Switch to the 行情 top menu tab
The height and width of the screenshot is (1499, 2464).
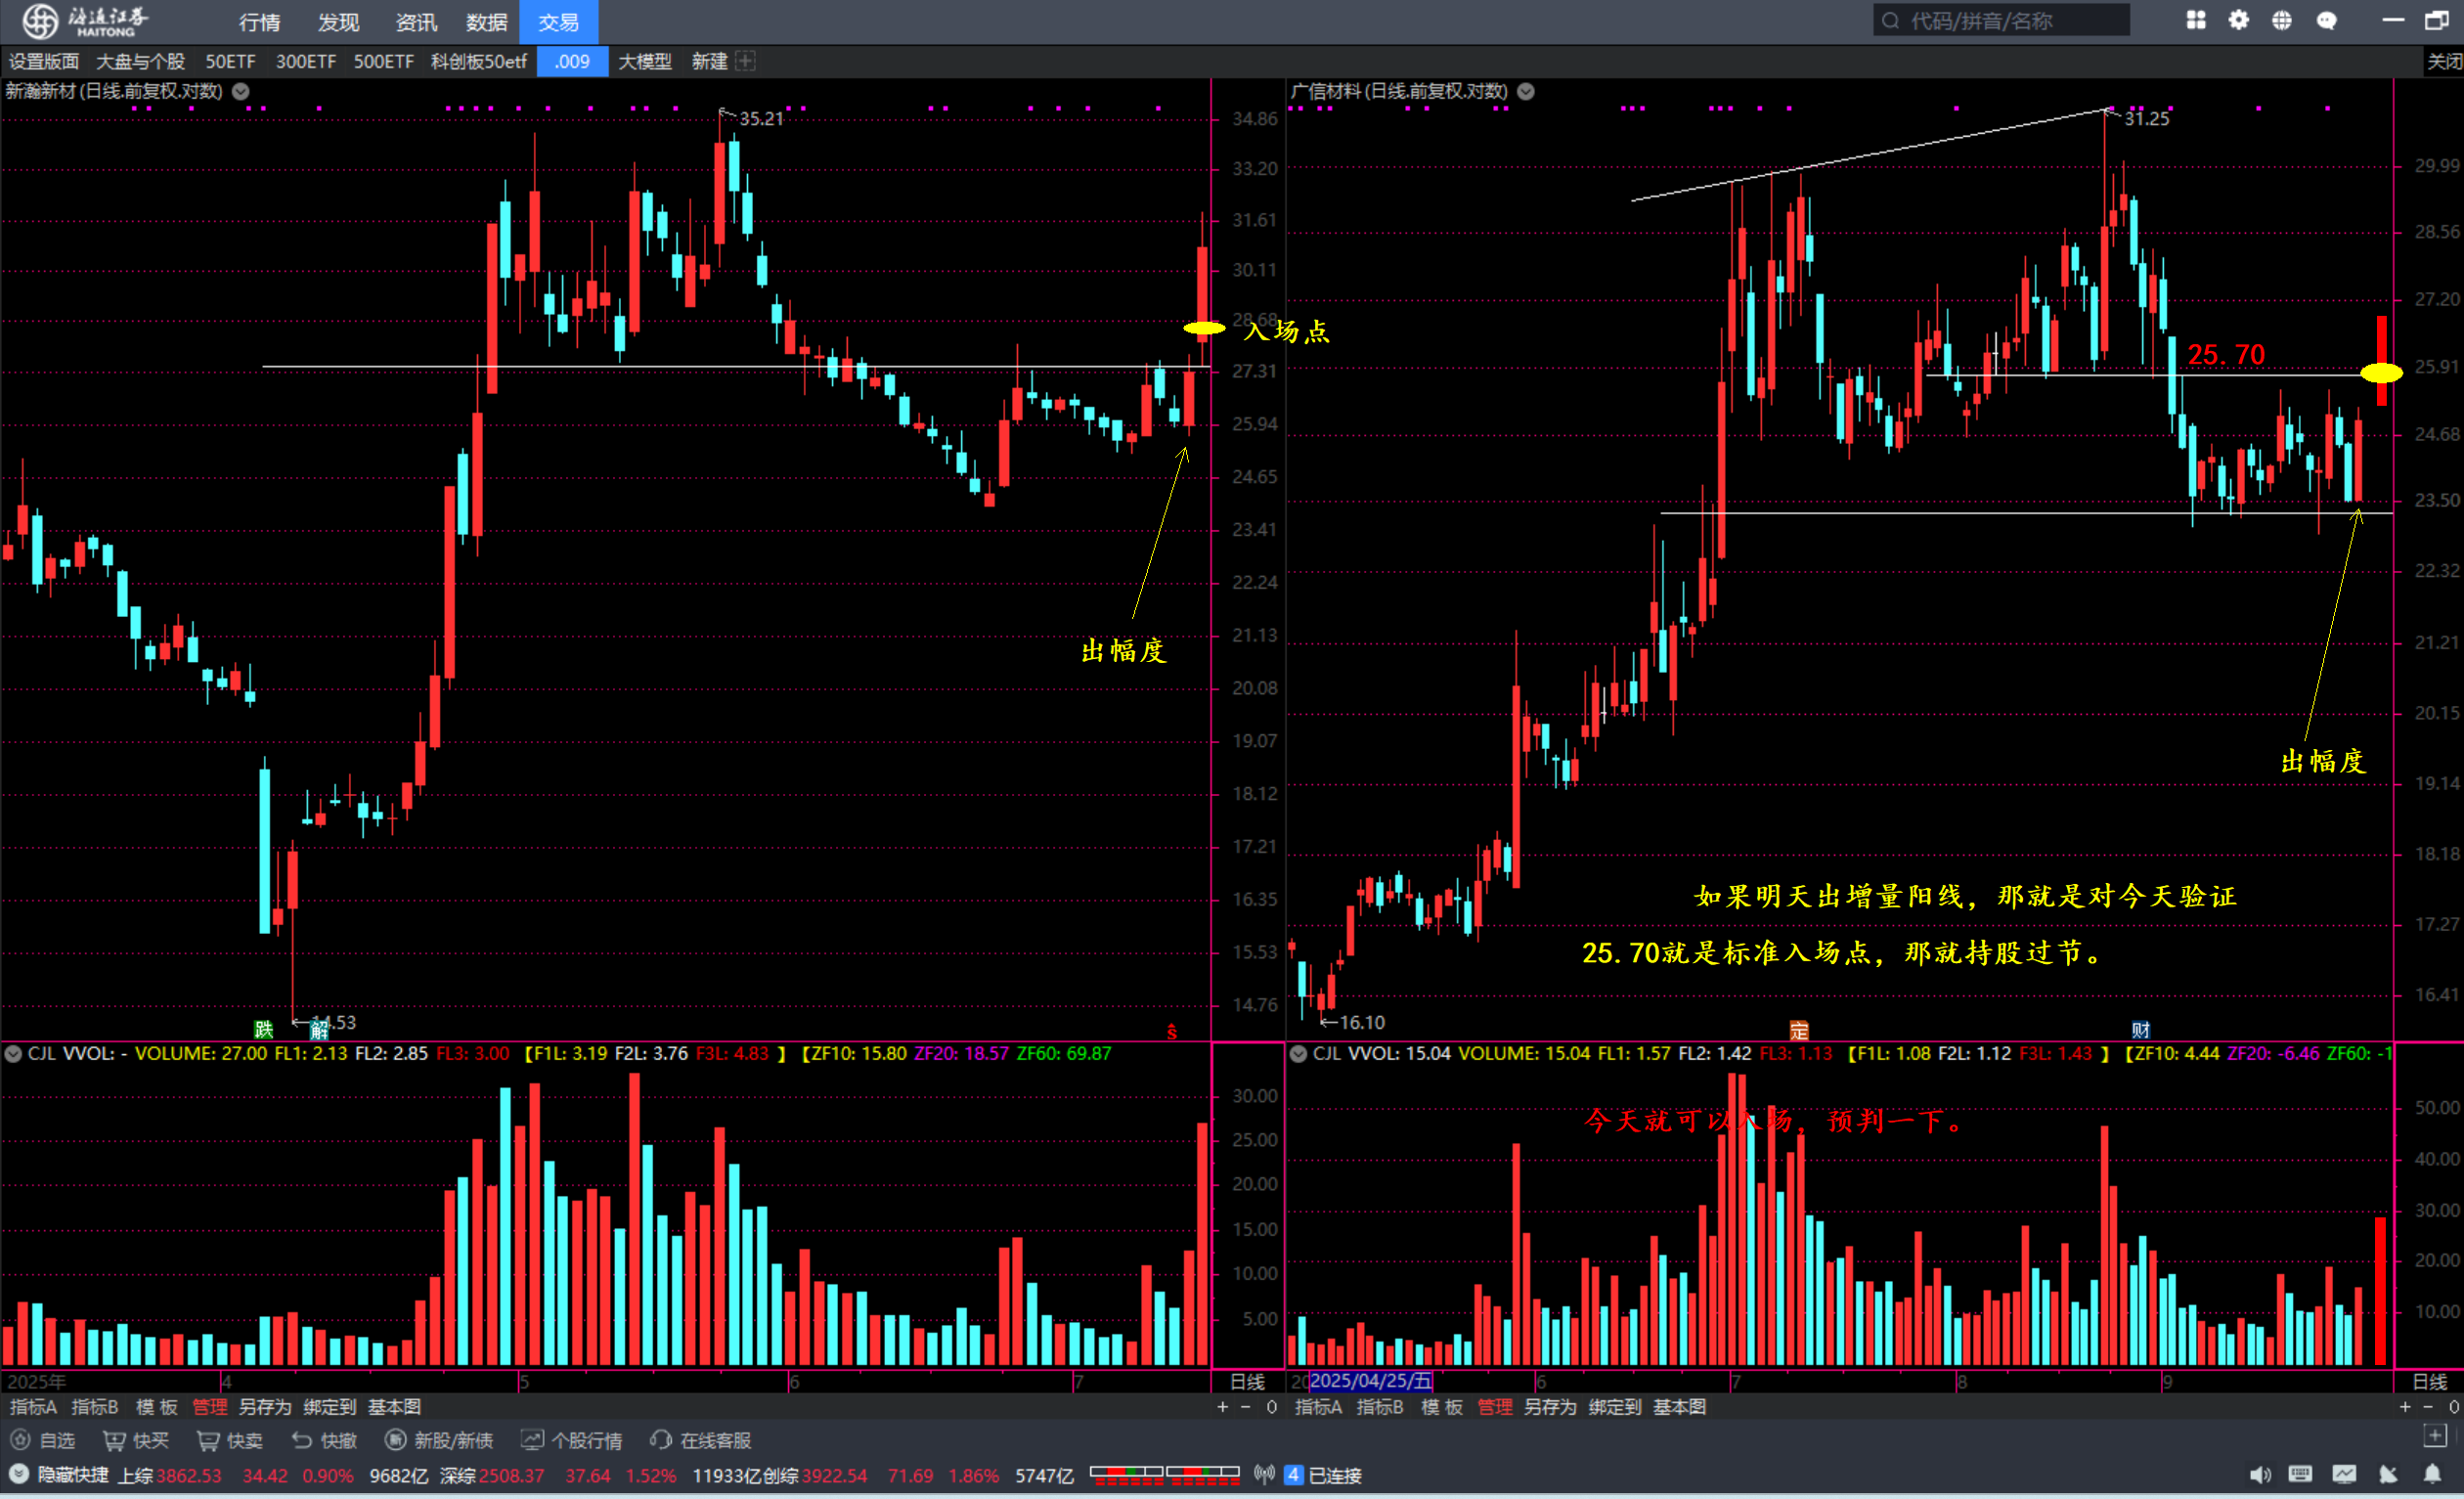(x=260, y=22)
